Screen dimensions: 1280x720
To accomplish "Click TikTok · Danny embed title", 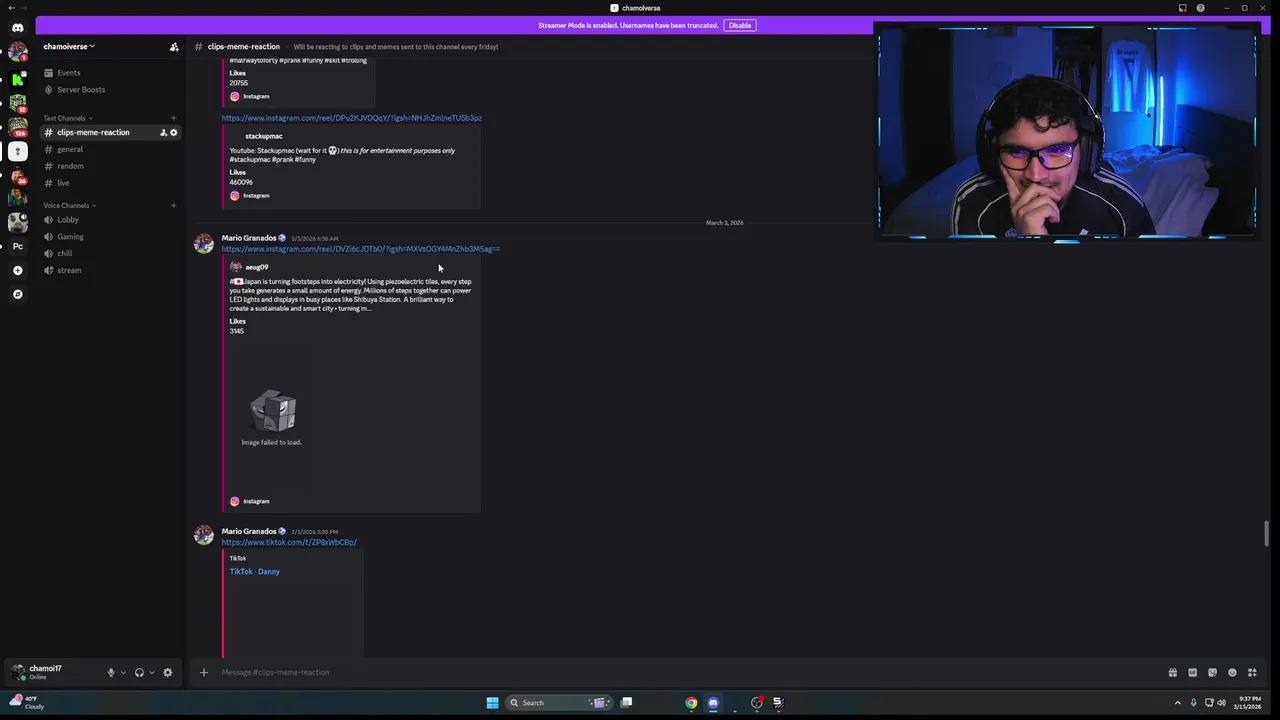I will pos(254,572).
